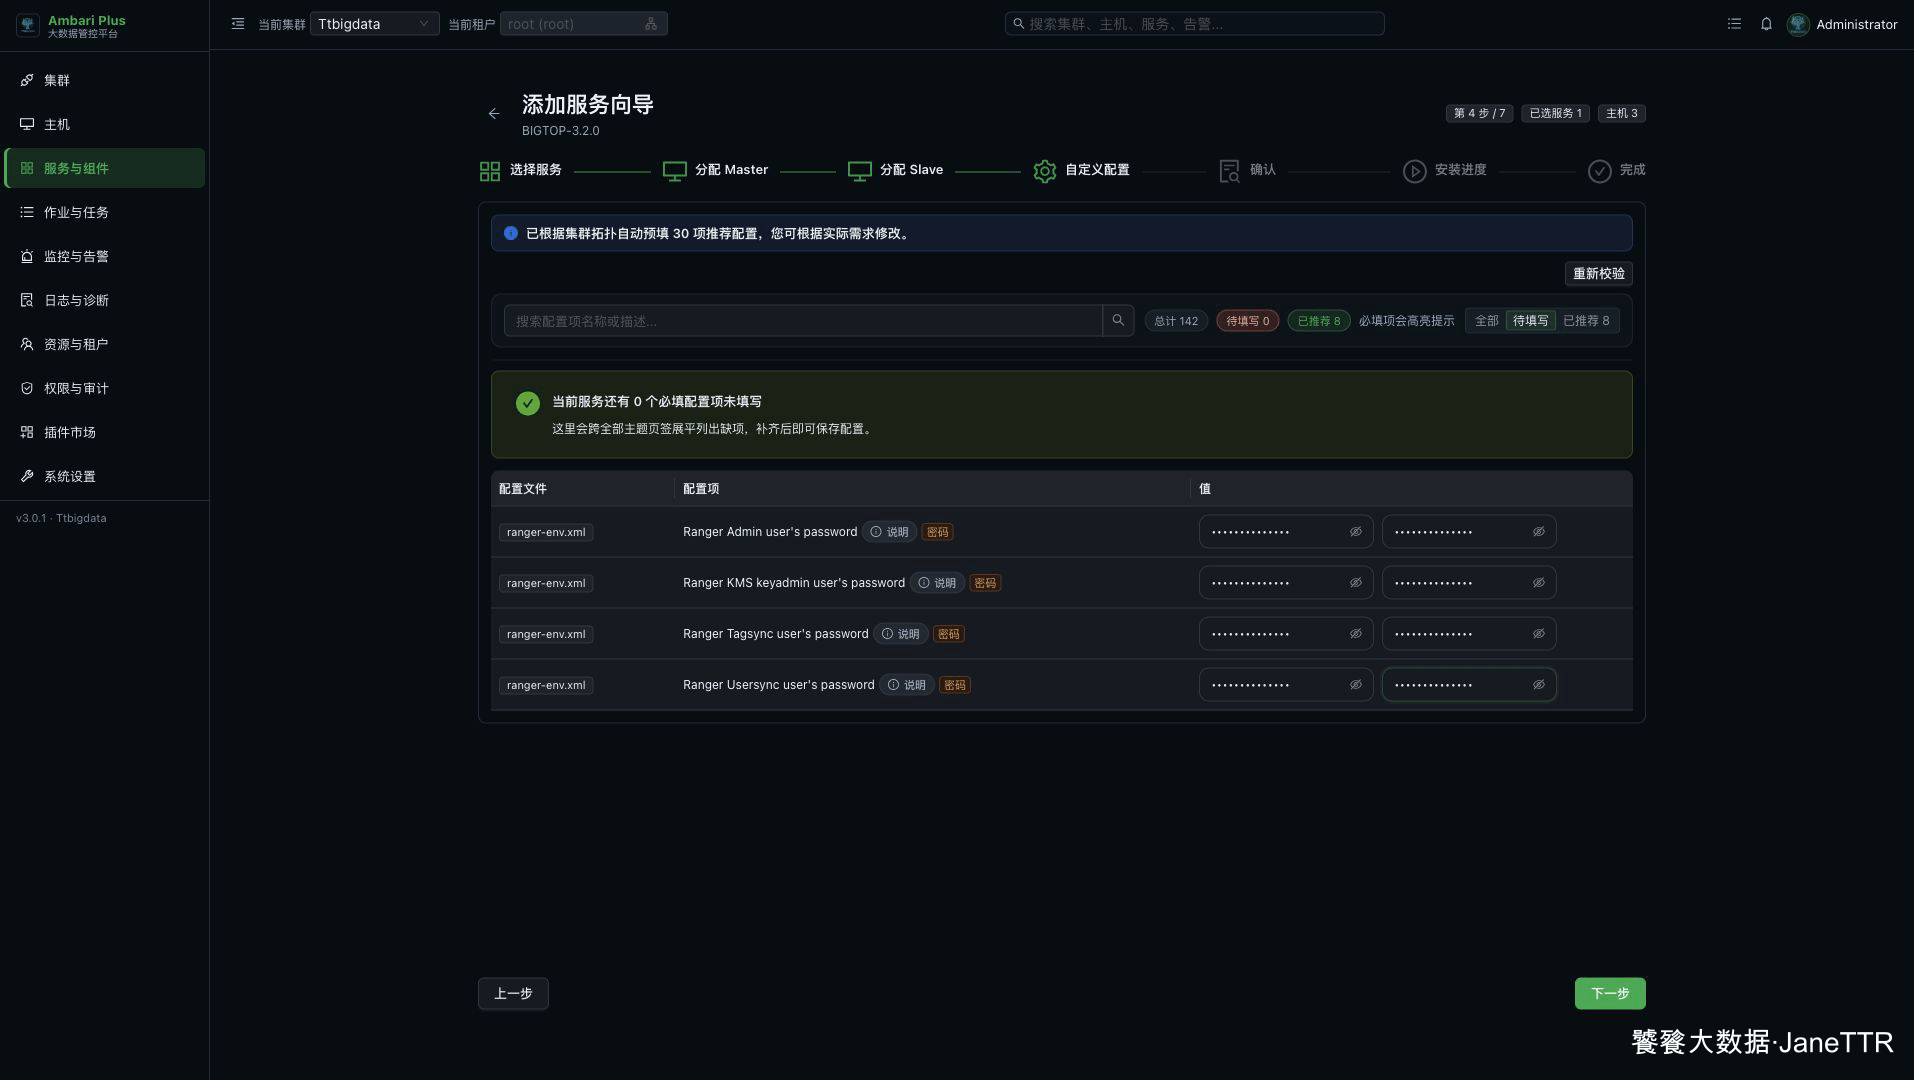The width and height of the screenshot is (1914, 1080).
Task: Click the 分配 Slave step monitor icon
Action: [x=860, y=171]
